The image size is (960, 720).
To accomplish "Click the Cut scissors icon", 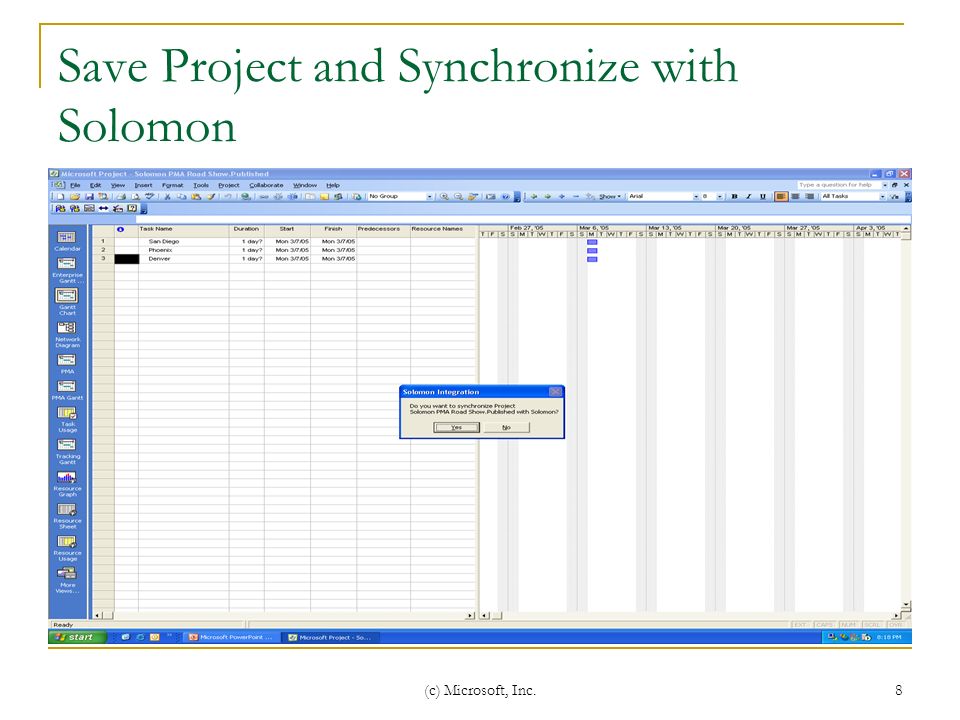I will (167, 197).
